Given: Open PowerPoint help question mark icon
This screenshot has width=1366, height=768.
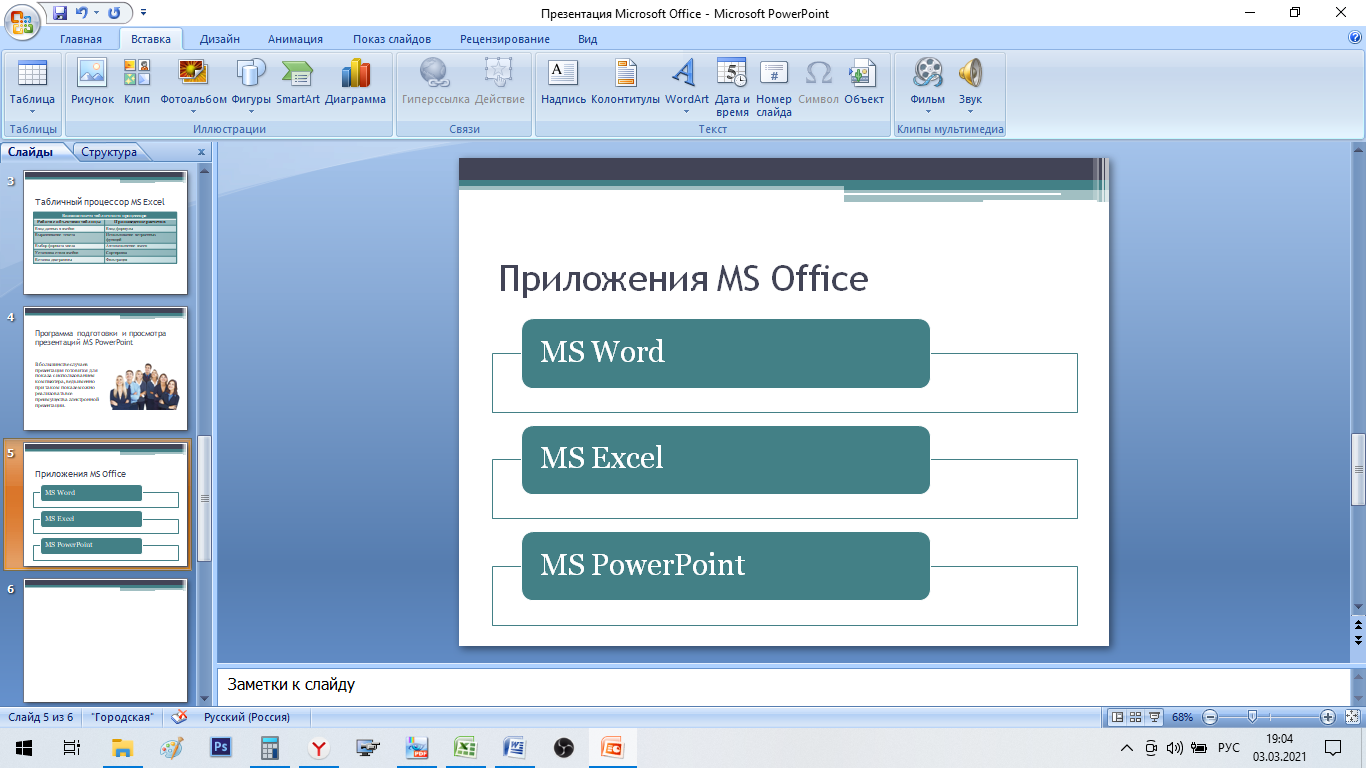Looking at the screenshot, I should click(x=1355, y=38).
